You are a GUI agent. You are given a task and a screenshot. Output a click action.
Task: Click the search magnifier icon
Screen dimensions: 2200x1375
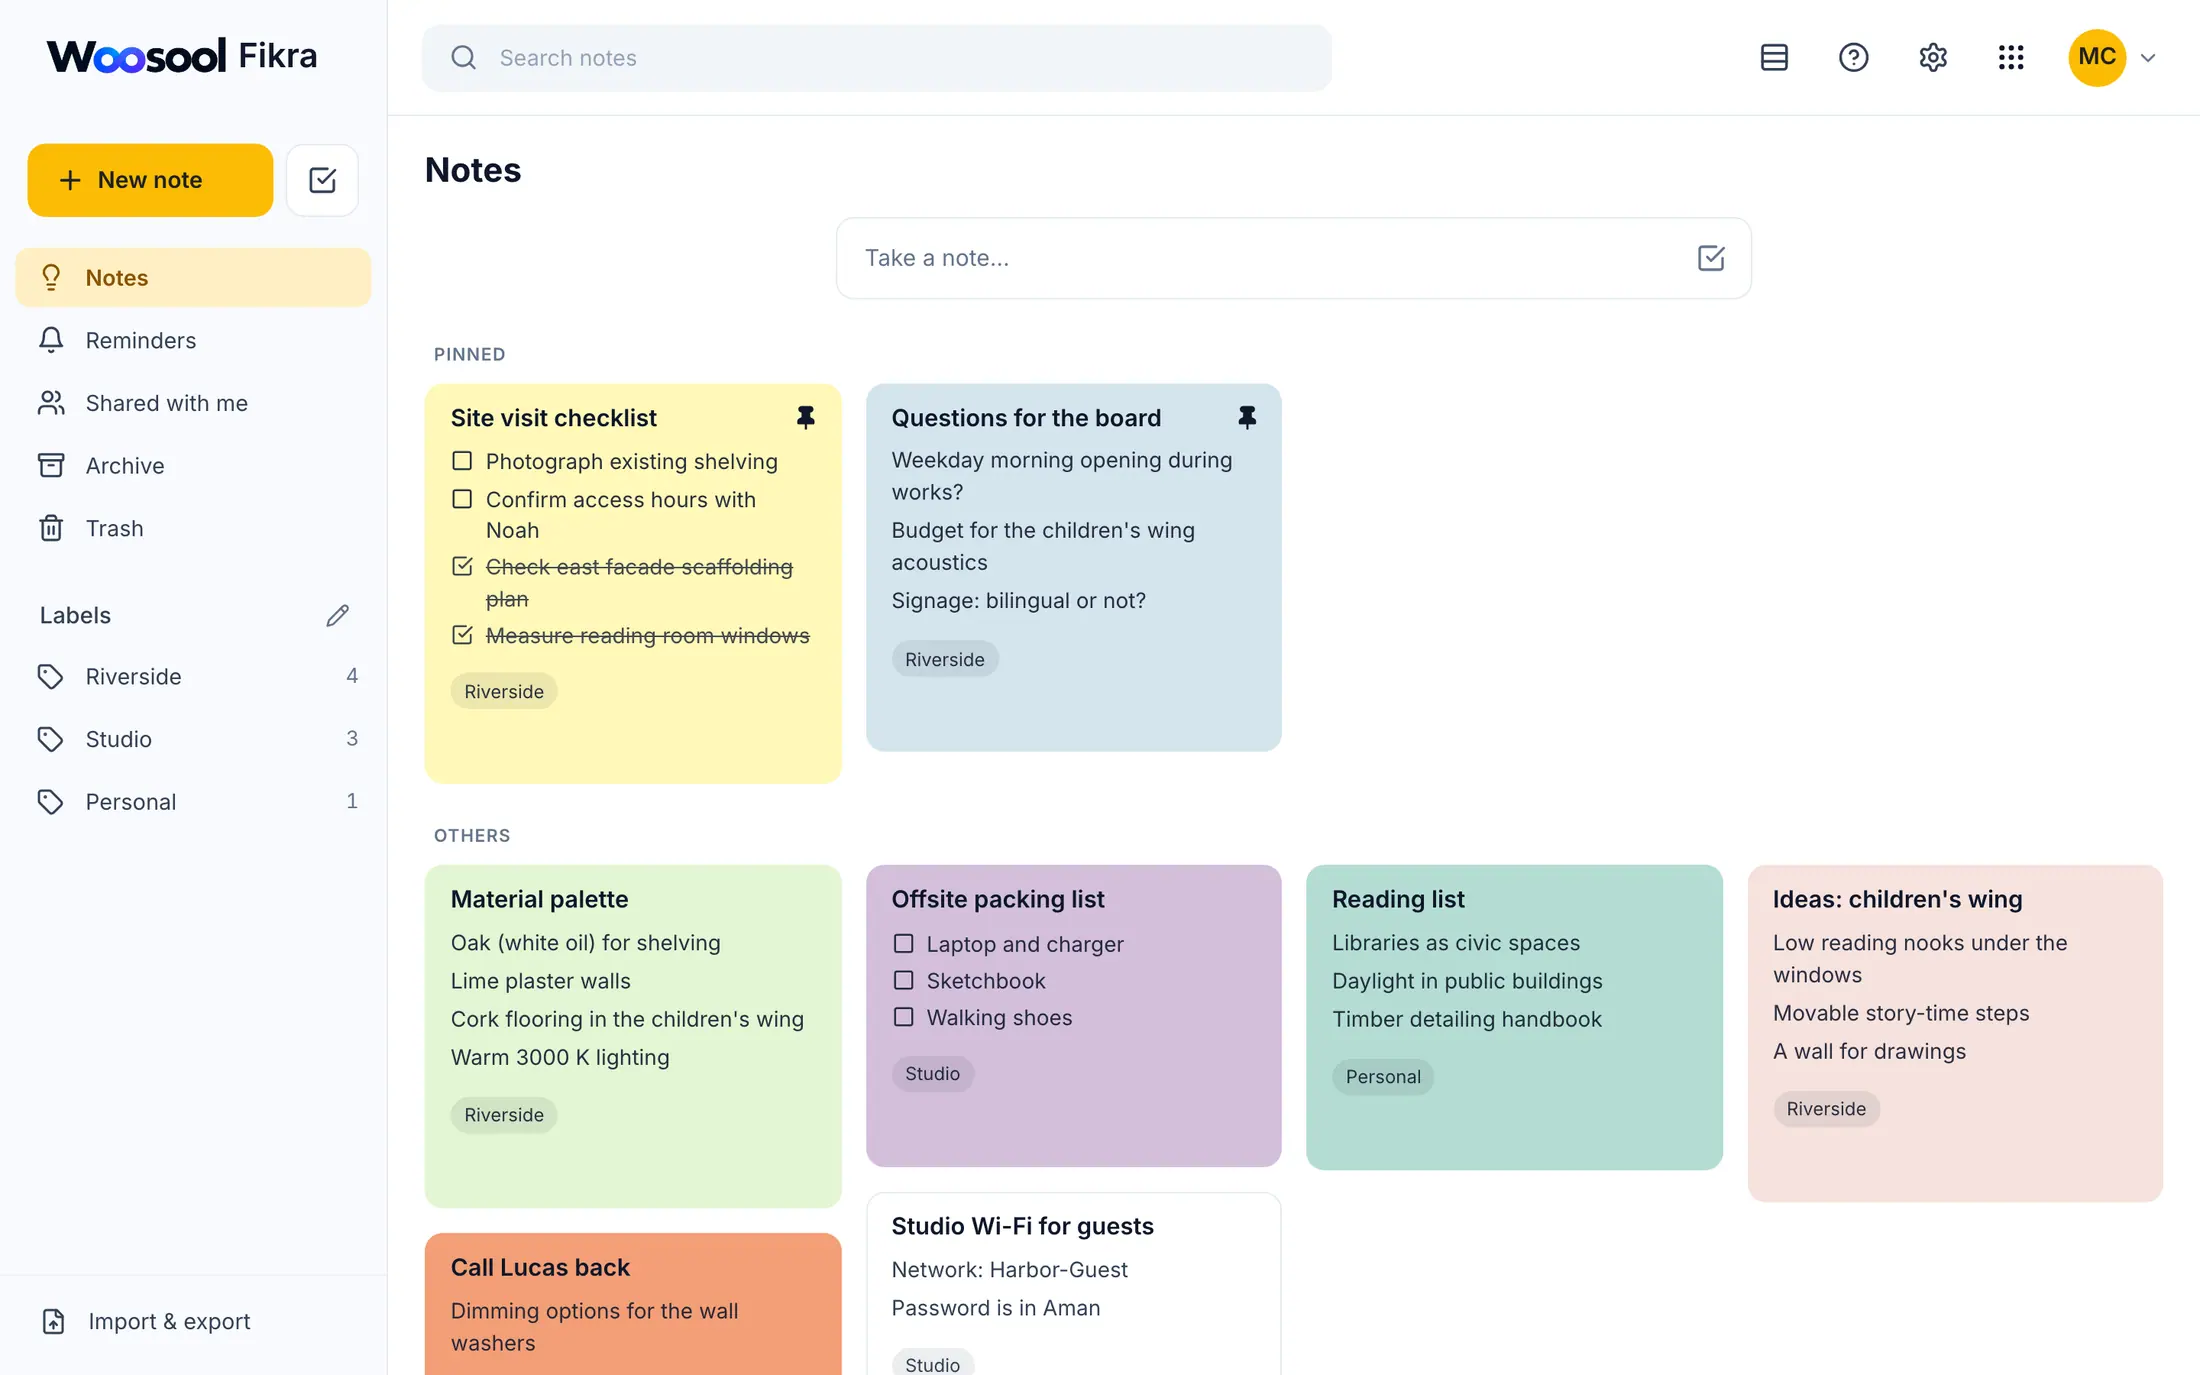(x=463, y=58)
